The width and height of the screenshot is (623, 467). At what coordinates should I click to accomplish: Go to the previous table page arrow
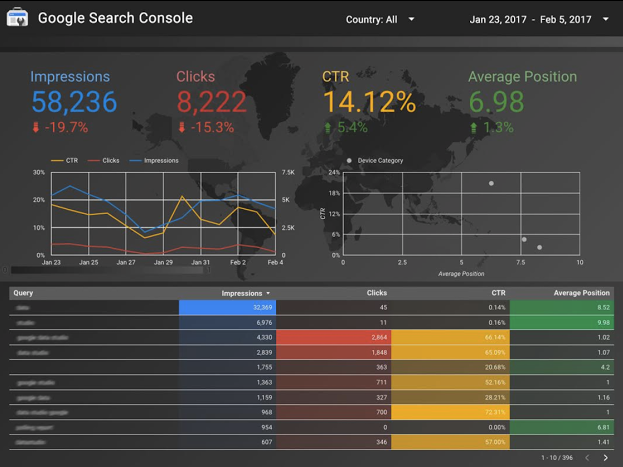coord(587,458)
